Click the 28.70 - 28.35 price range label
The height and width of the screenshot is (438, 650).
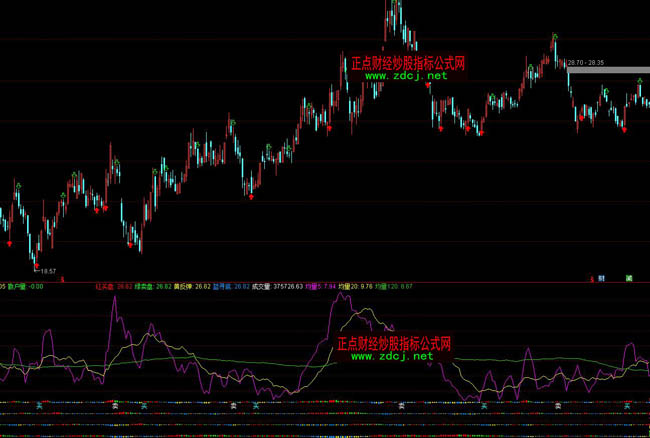[584, 62]
